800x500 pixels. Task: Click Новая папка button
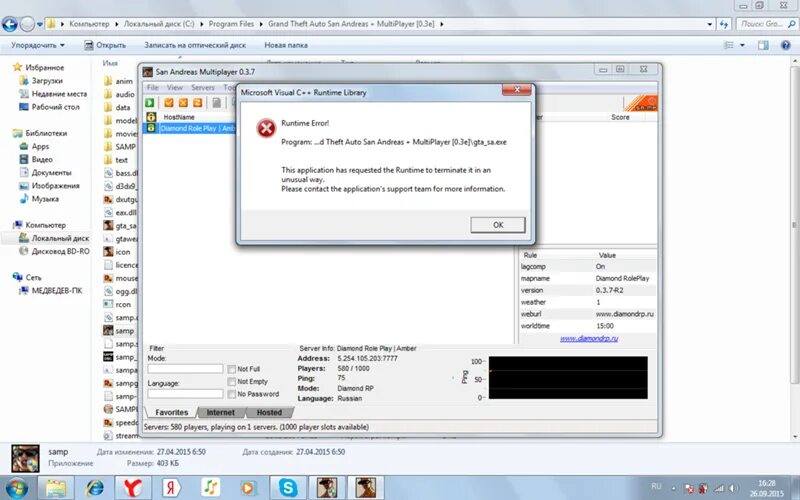coord(286,45)
